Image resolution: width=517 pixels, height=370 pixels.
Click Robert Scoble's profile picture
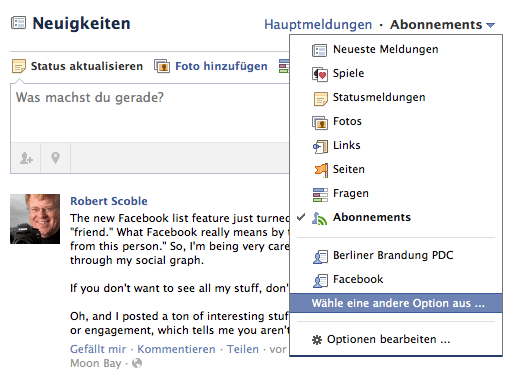pyautogui.click(x=35, y=219)
